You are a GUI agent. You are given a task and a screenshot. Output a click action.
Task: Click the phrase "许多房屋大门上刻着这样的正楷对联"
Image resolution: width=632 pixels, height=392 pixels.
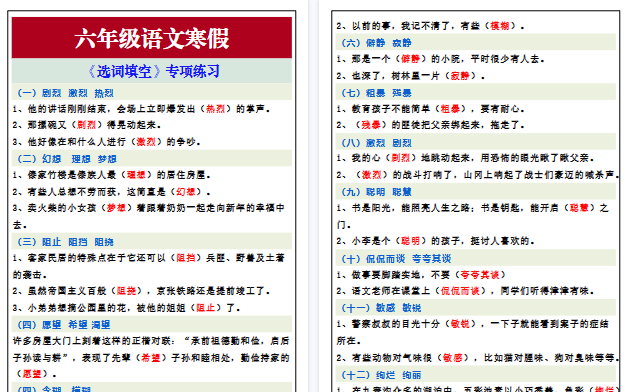[x=92, y=341]
